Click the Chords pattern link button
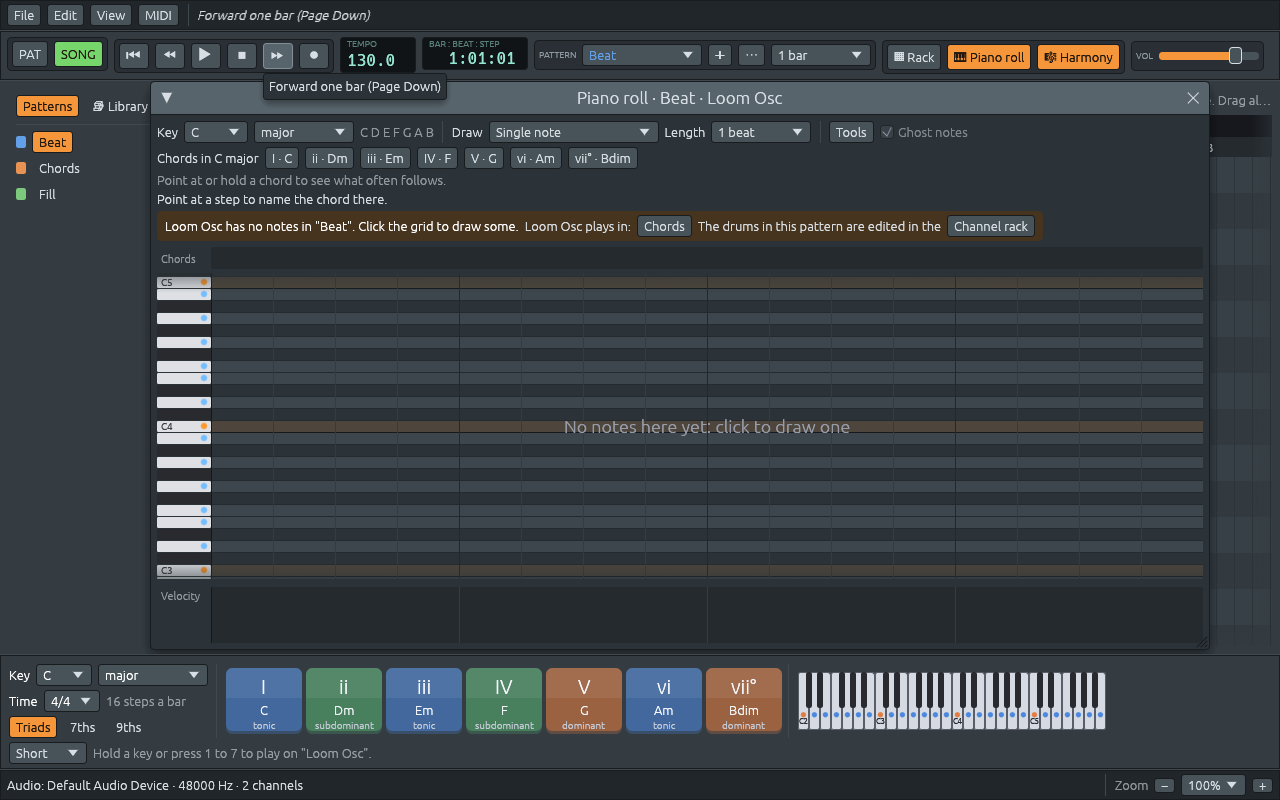This screenshot has width=1280, height=800. (x=664, y=226)
